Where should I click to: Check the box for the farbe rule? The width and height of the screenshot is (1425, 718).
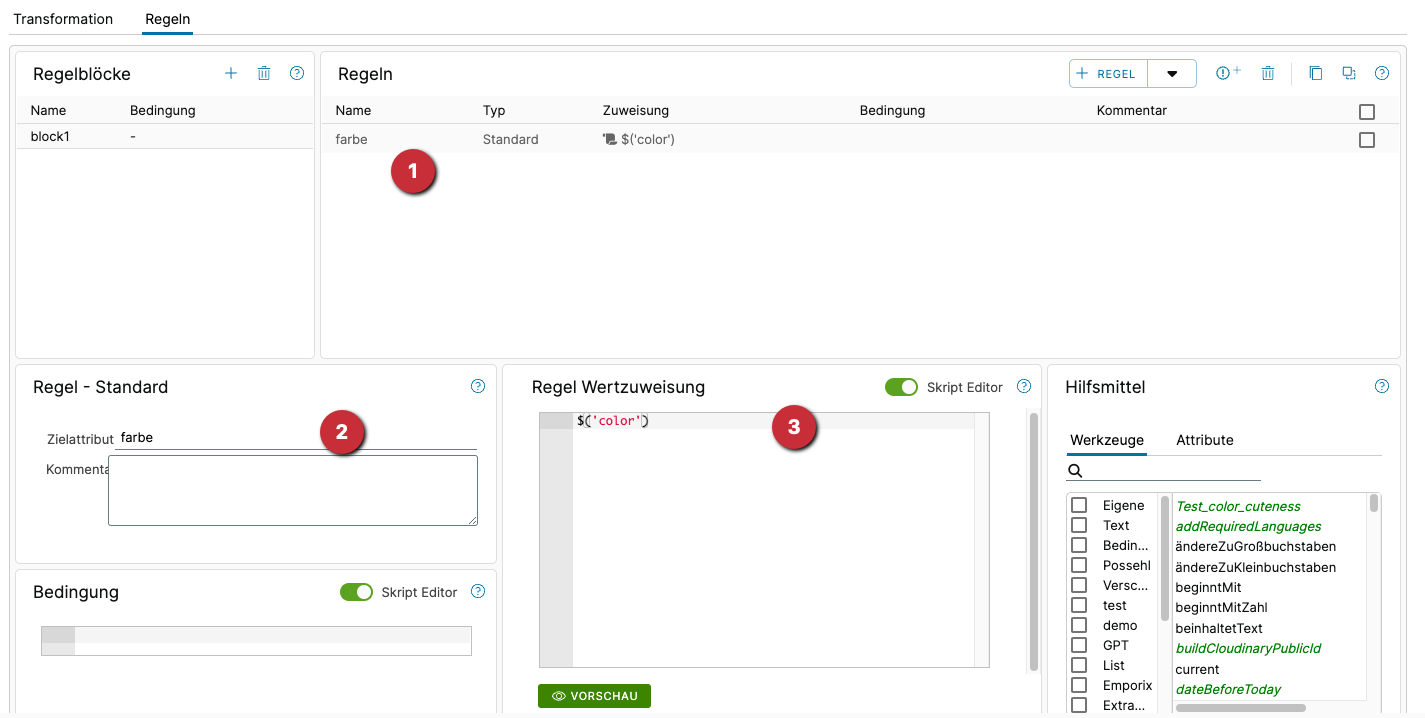pos(1367,140)
